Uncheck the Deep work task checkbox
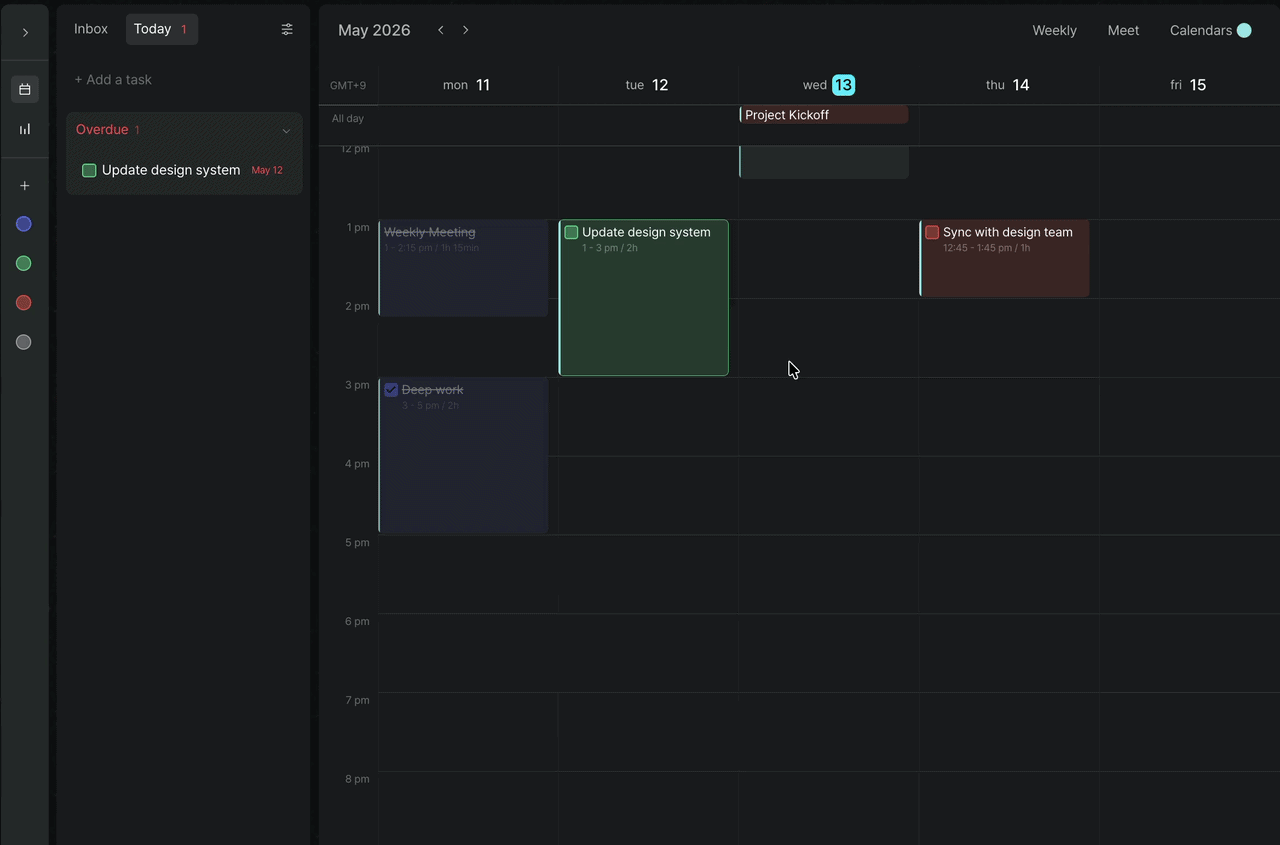This screenshot has width=1280, height=845. coord(392,390)
